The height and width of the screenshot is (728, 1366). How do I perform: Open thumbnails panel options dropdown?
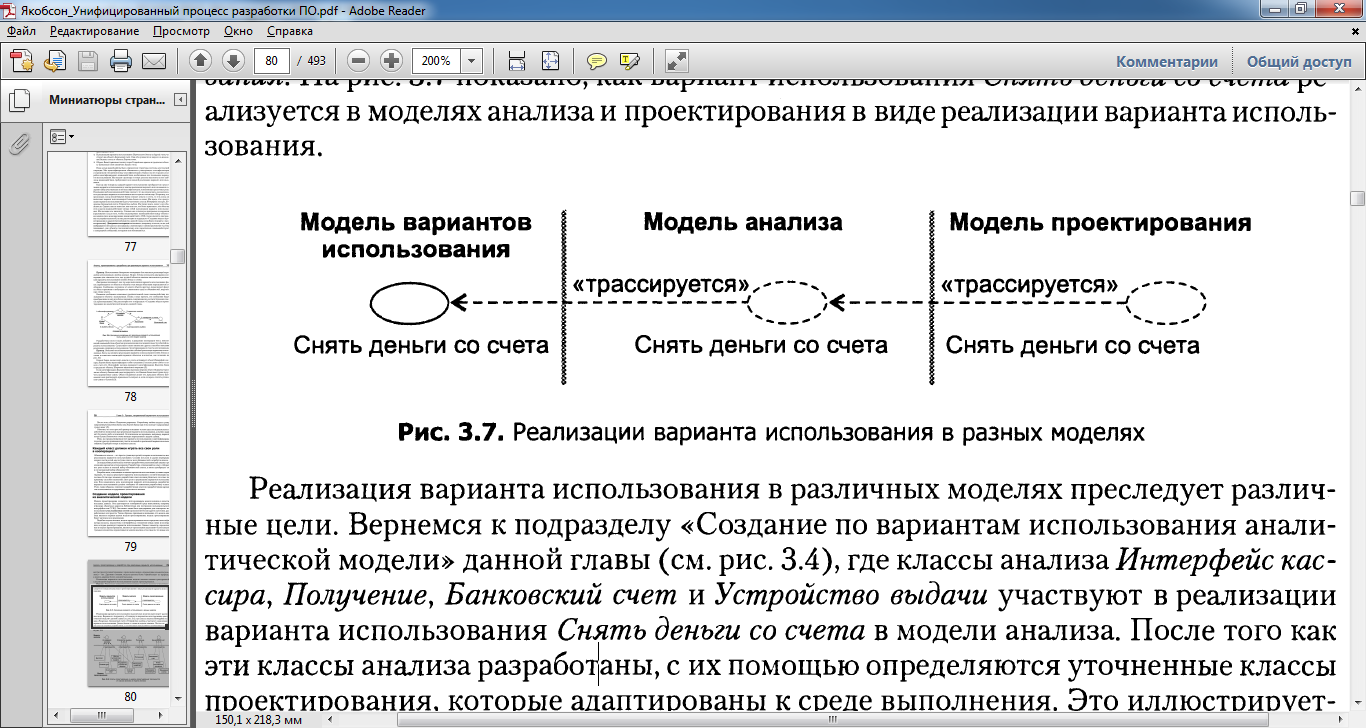coord(62,136)
